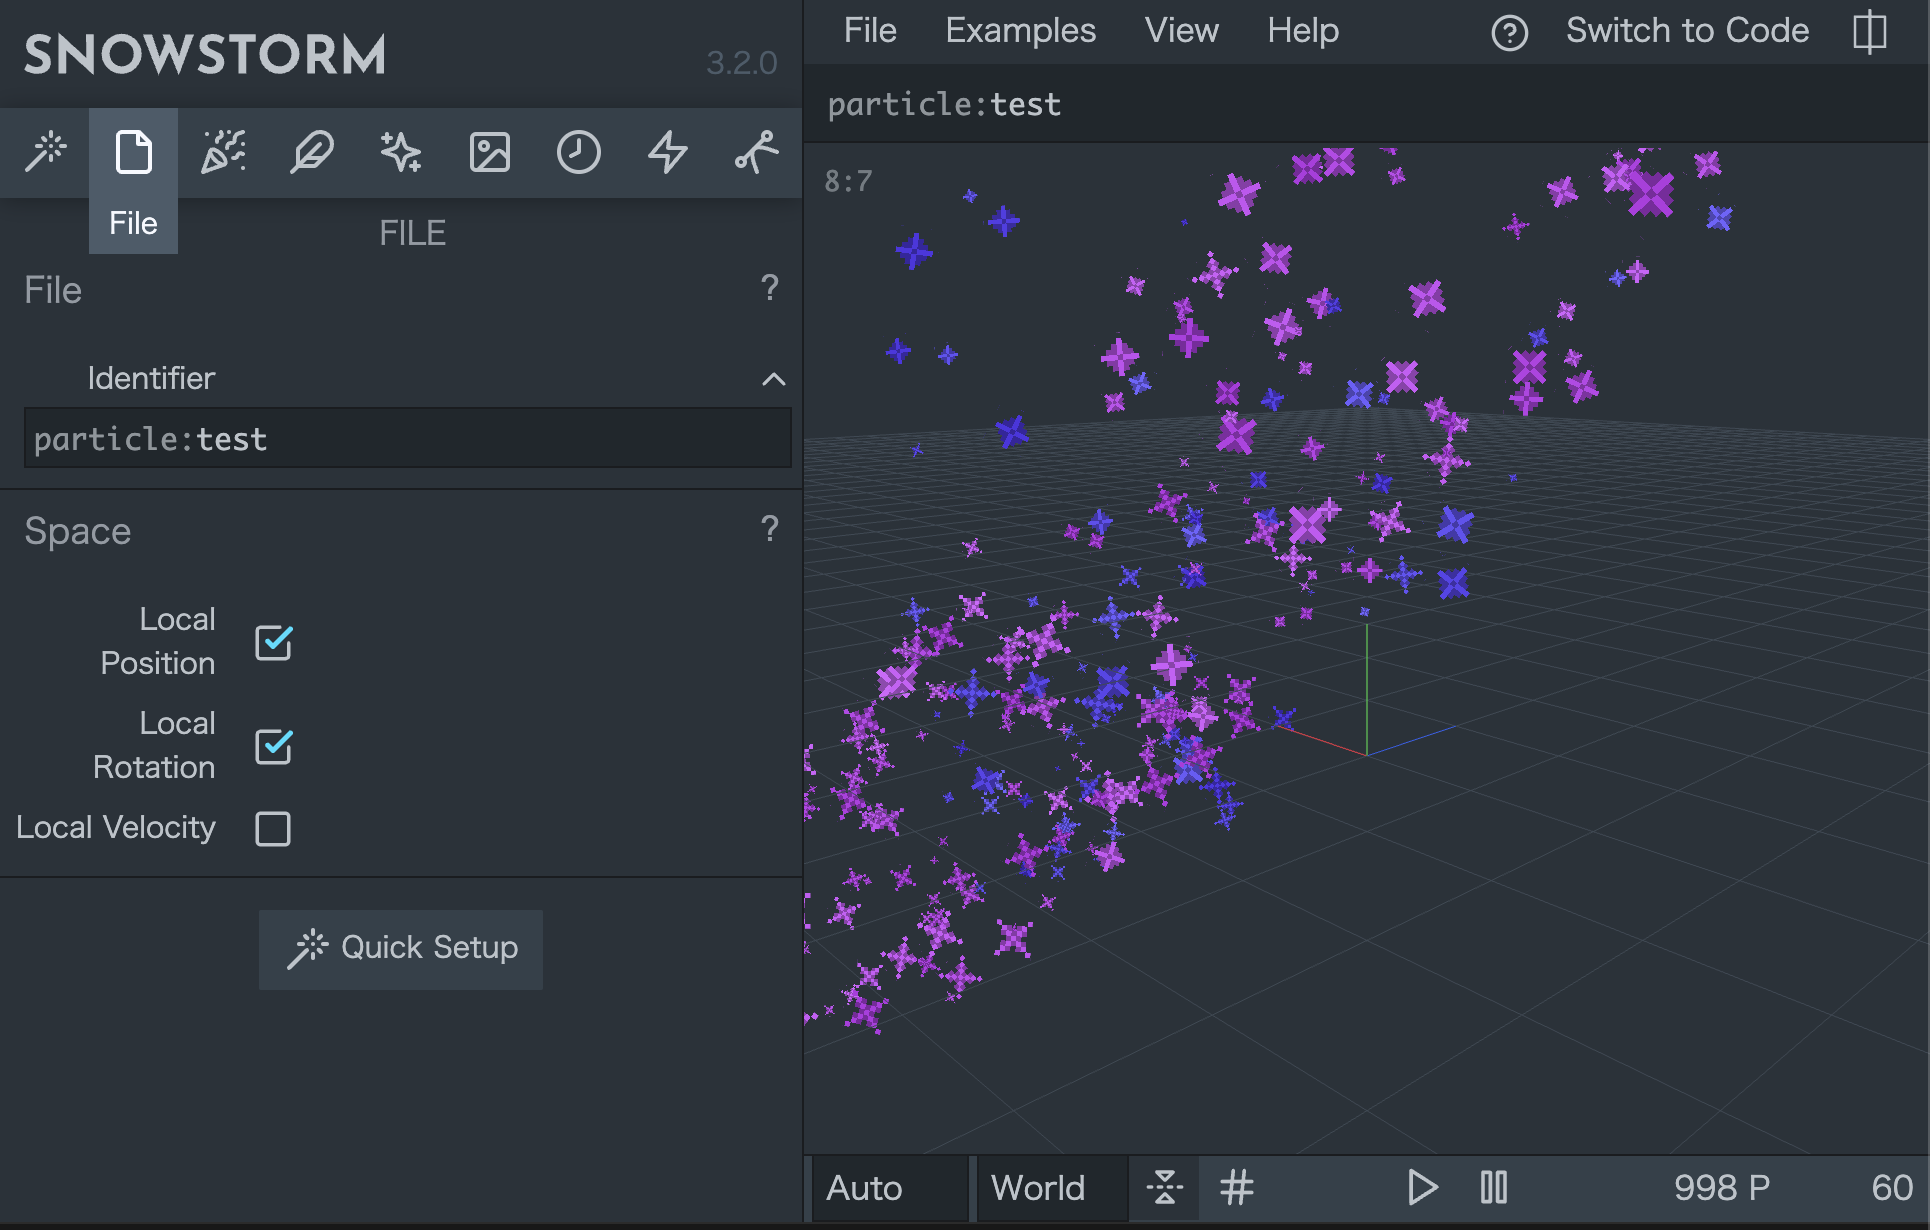Pause the particle preview
Screen dimensions: 1930x1230
point(1493,1188)
